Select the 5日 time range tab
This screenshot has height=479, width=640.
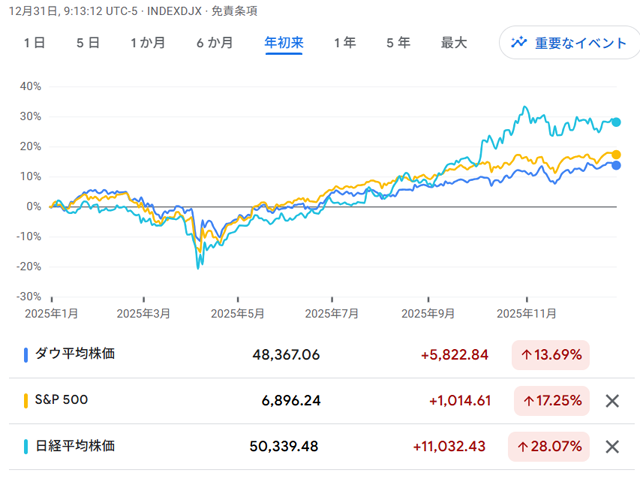(x=87, y=43)
